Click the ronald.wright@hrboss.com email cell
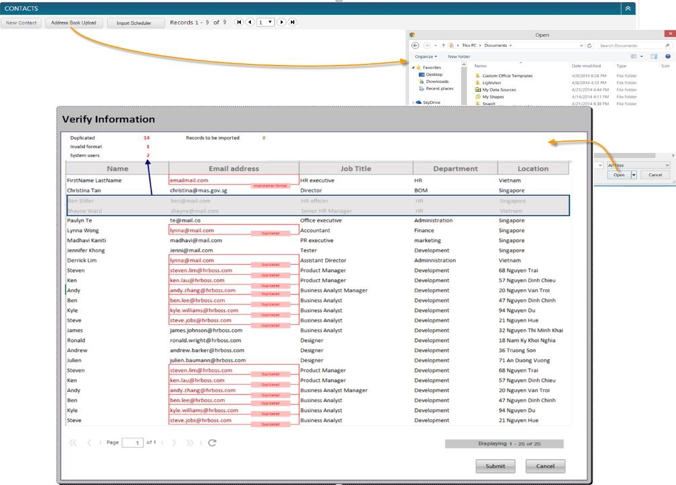 (205, 340)
